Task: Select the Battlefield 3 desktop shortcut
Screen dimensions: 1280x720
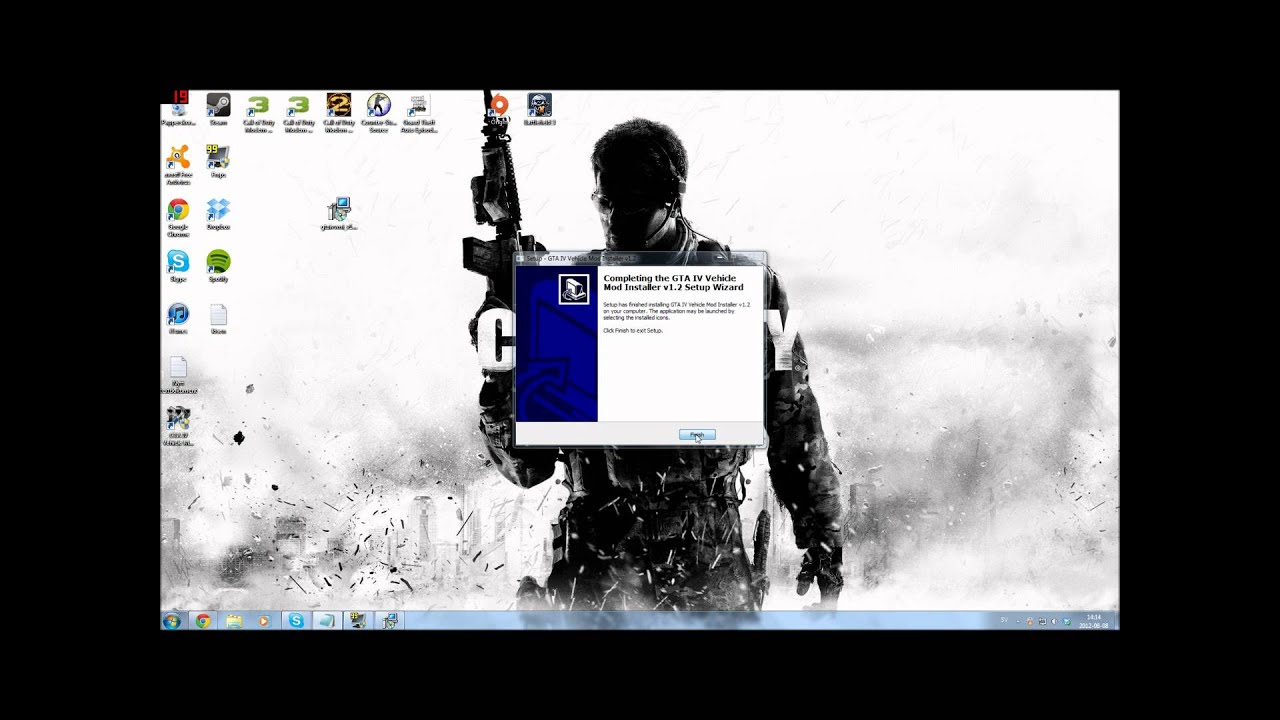Action: tap(539, 110)
